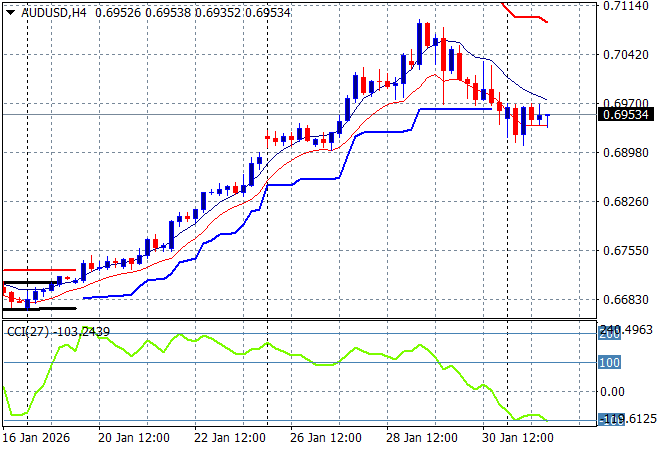Click the 0.66830 price axis label
Viewport: 660px width, 450px height.
point(625,299)
